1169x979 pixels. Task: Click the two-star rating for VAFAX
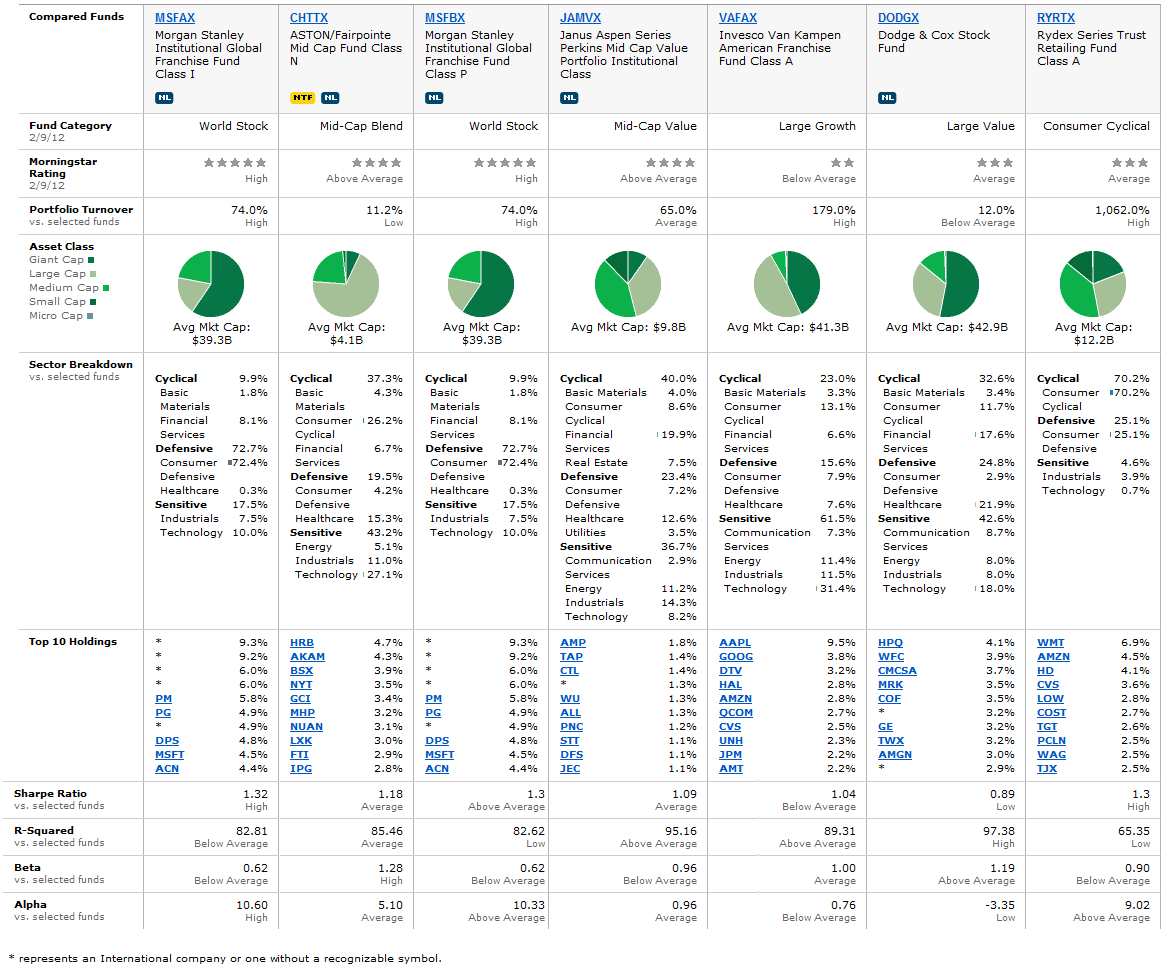point(842,163)
